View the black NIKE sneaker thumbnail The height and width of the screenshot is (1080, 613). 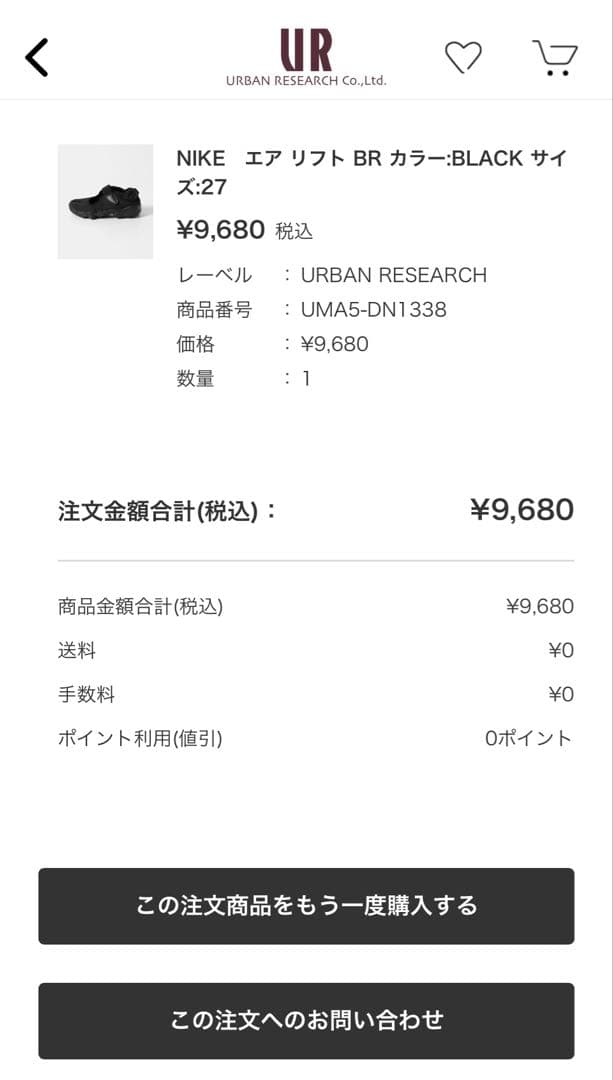[105, 196]
